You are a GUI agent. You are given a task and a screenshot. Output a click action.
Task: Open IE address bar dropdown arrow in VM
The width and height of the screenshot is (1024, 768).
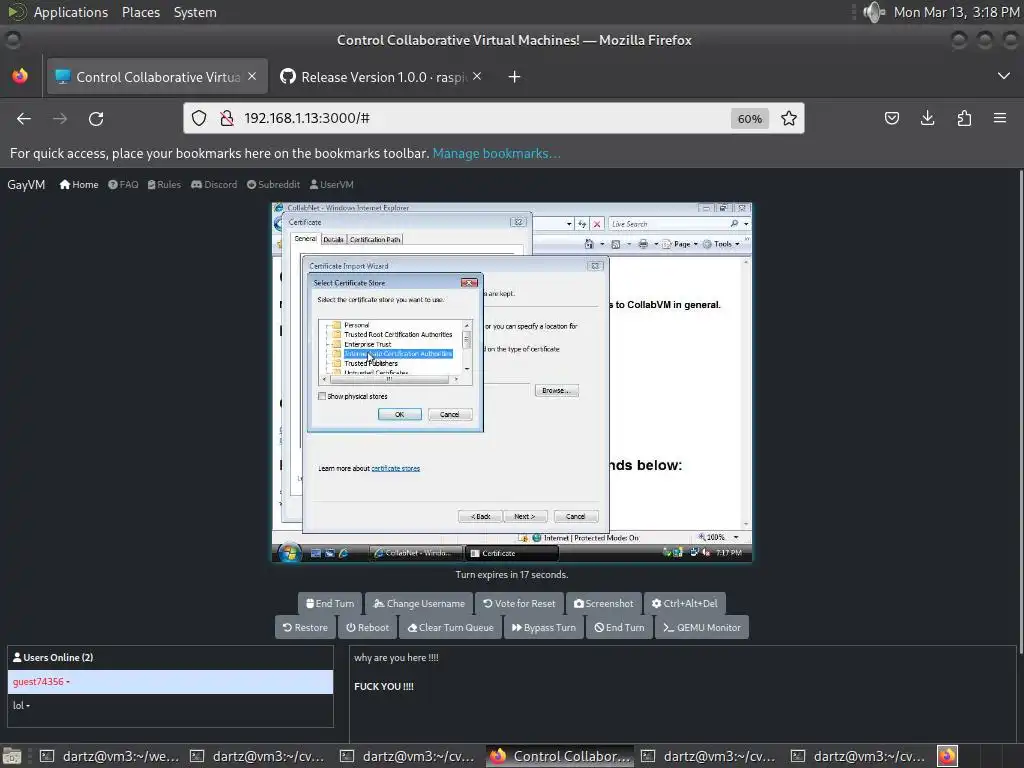[569, 224]
